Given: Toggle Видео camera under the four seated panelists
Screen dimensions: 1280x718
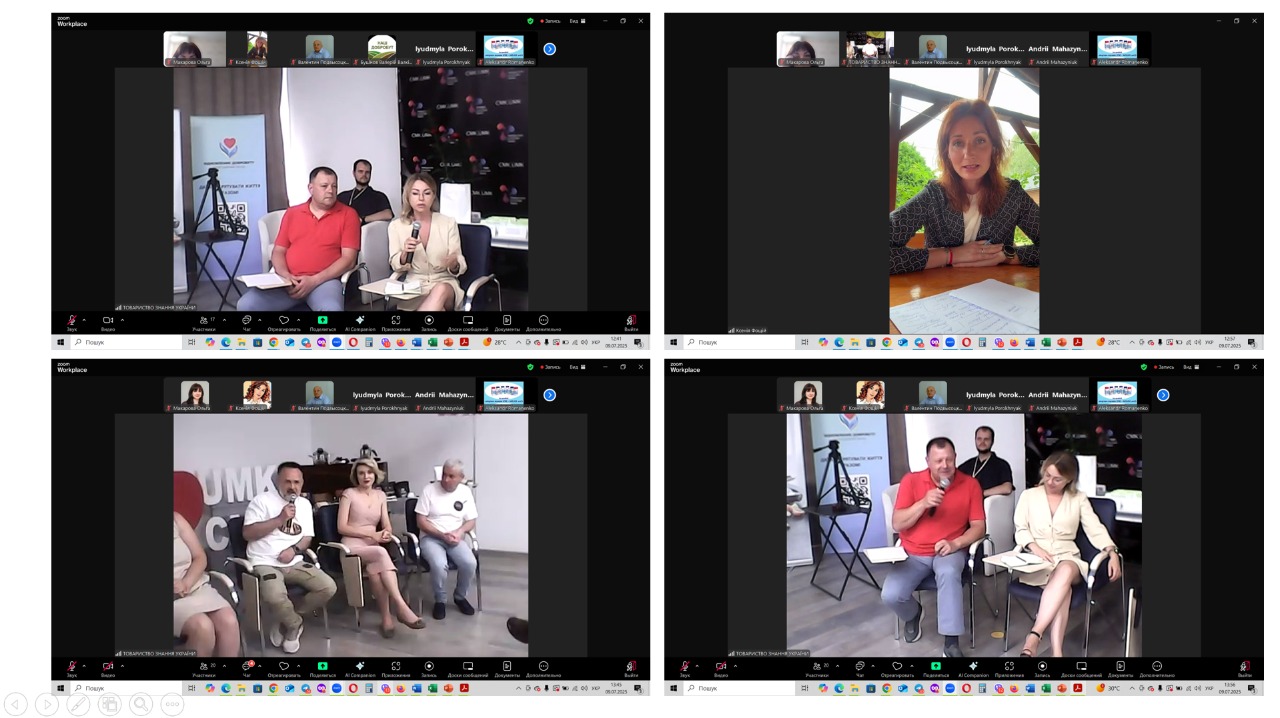Looking at the screenshot, I should click(x=107, y=668).
